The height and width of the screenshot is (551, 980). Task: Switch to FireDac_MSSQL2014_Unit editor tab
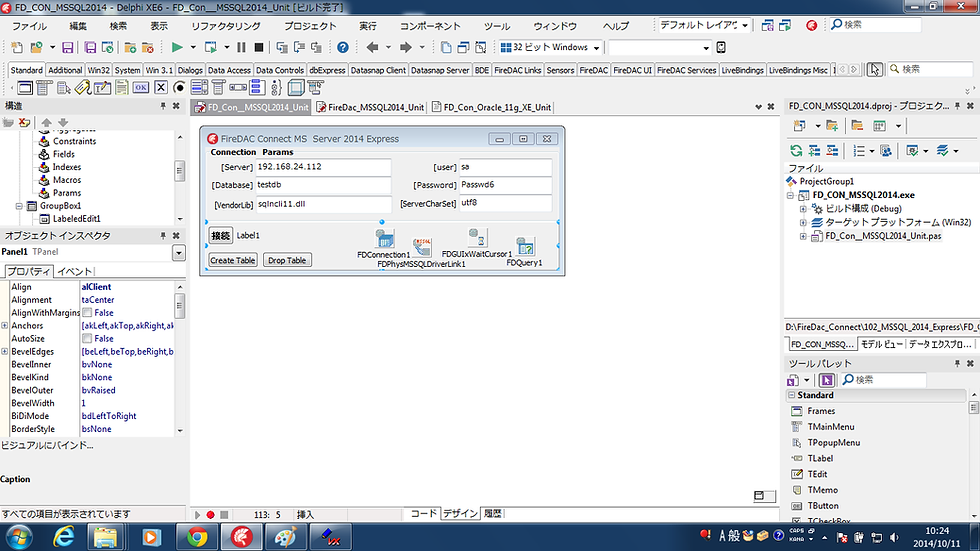pyautogui.click(x=371, y=107)
